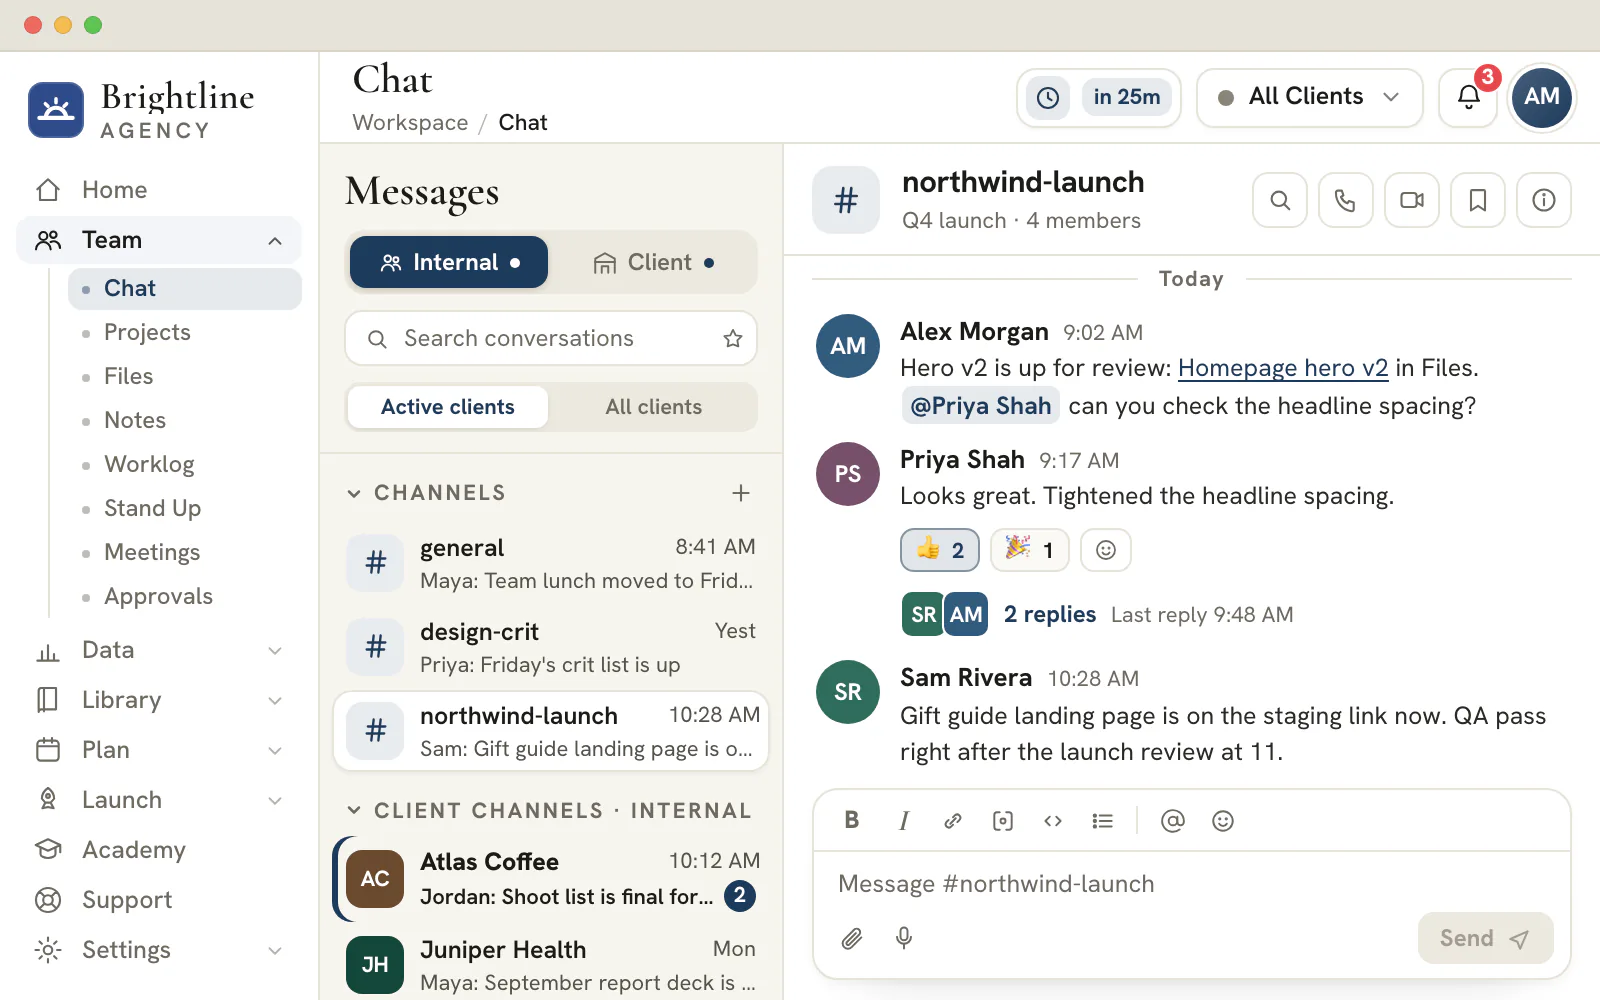Attach a file with the paperclip

pyautogui.click(x=852, y=938)
